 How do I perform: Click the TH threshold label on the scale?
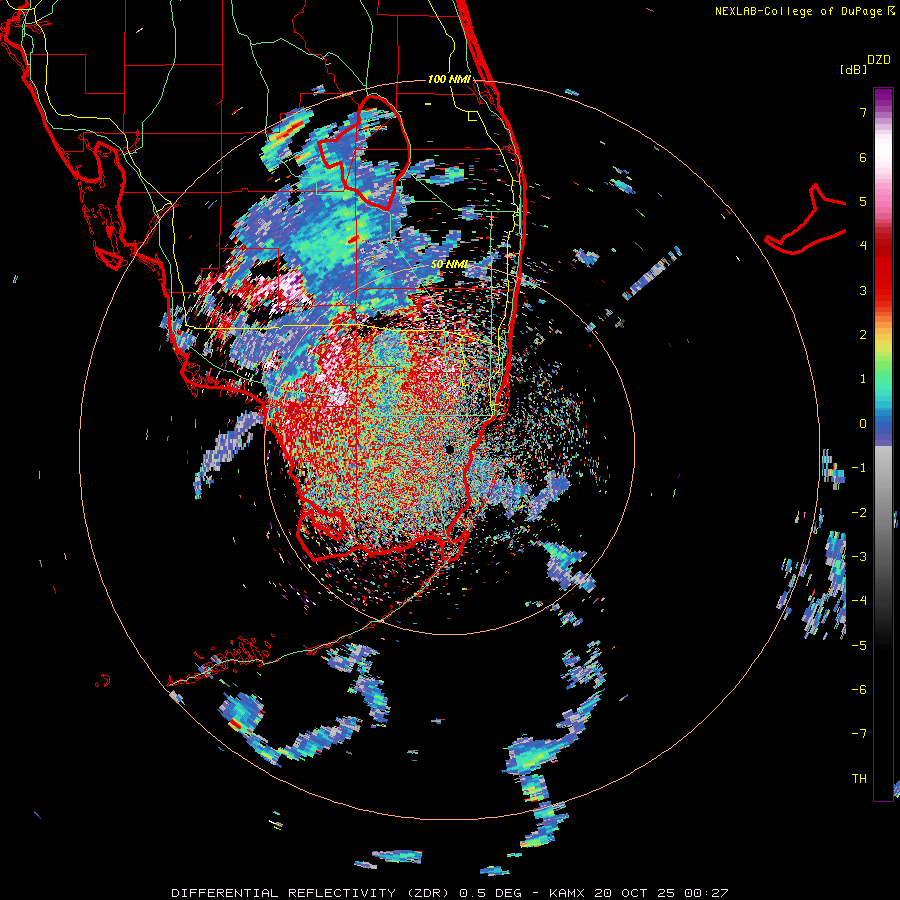[859, 779]
